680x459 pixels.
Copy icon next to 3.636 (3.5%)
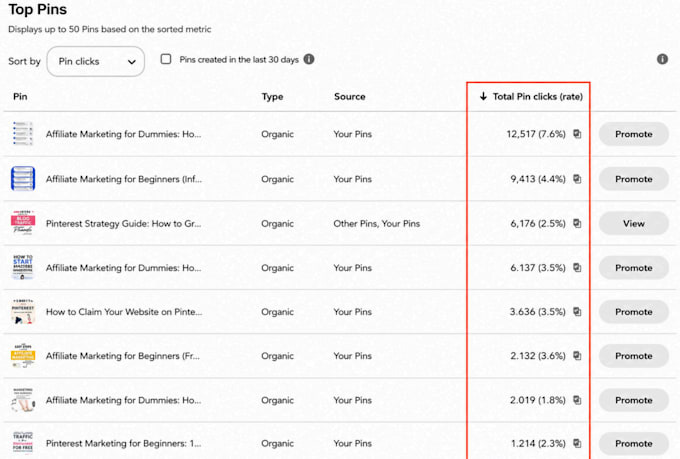[x=577, y=311]
